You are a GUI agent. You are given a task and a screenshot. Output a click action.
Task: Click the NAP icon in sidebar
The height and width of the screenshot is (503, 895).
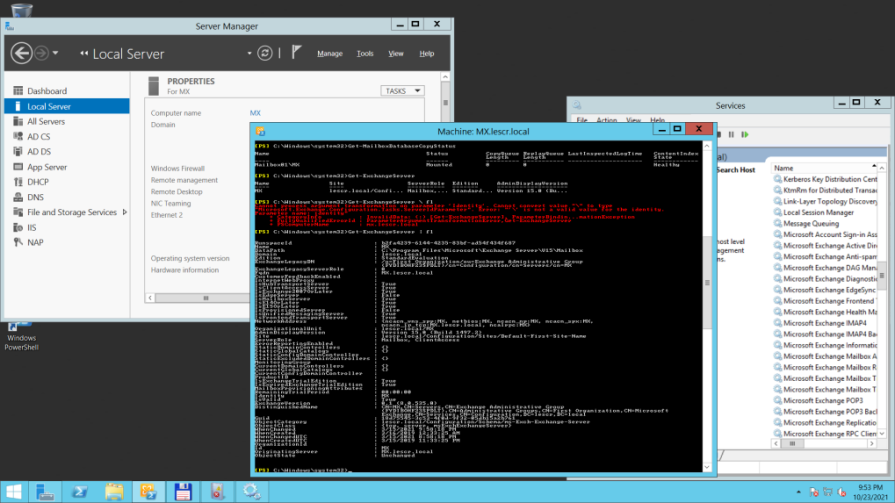click(18, 242)
